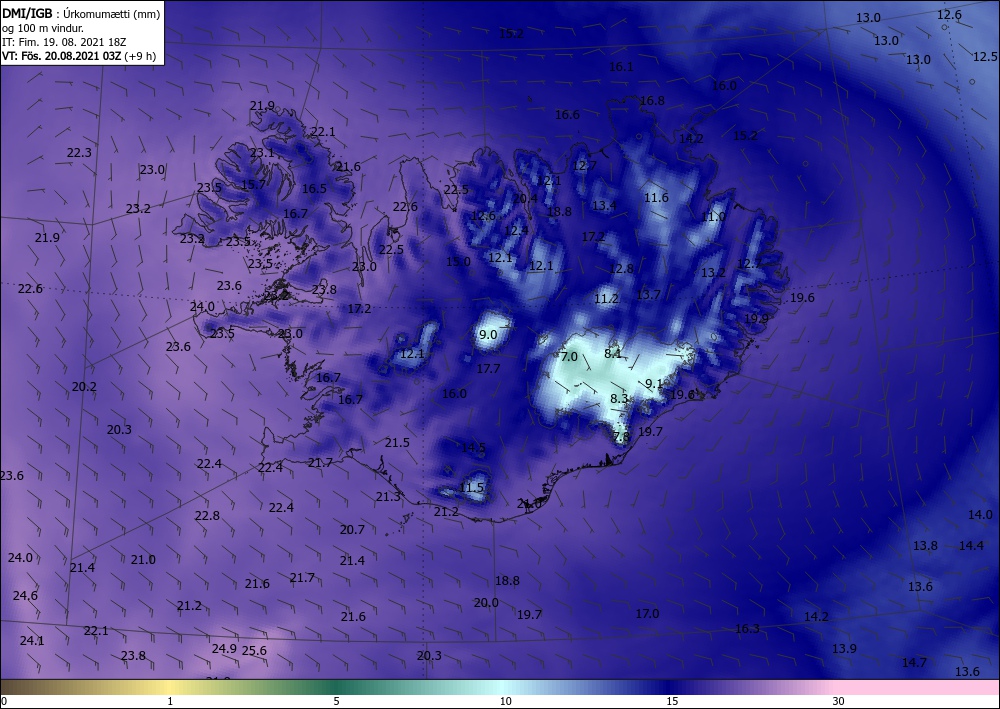Click the 24.9 value on the map
This screenshot has width=1000, height=709.
click(x=224, y=648)
